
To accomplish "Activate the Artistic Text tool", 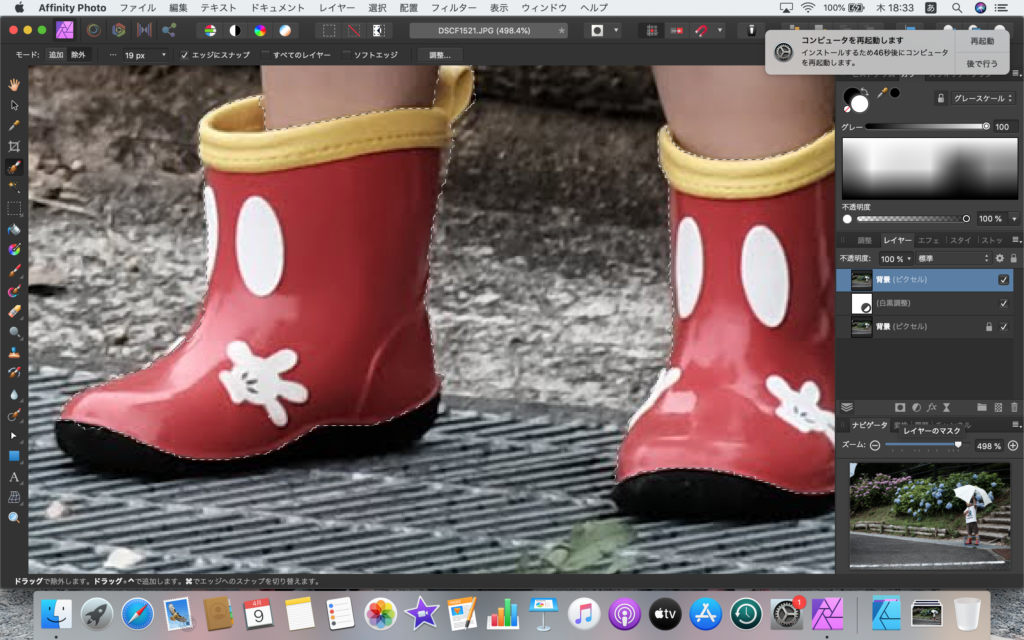I will [x=14, y=477].
